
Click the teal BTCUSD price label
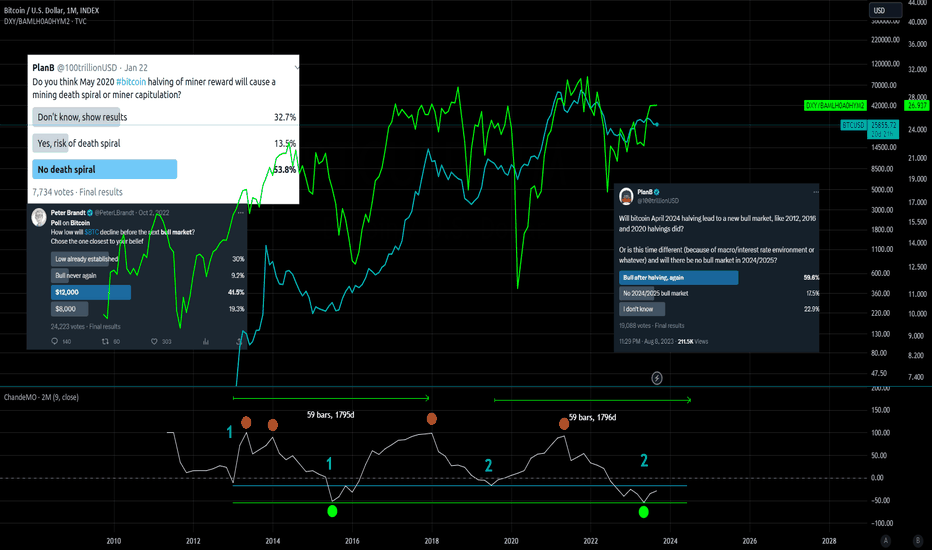point(854,125)
